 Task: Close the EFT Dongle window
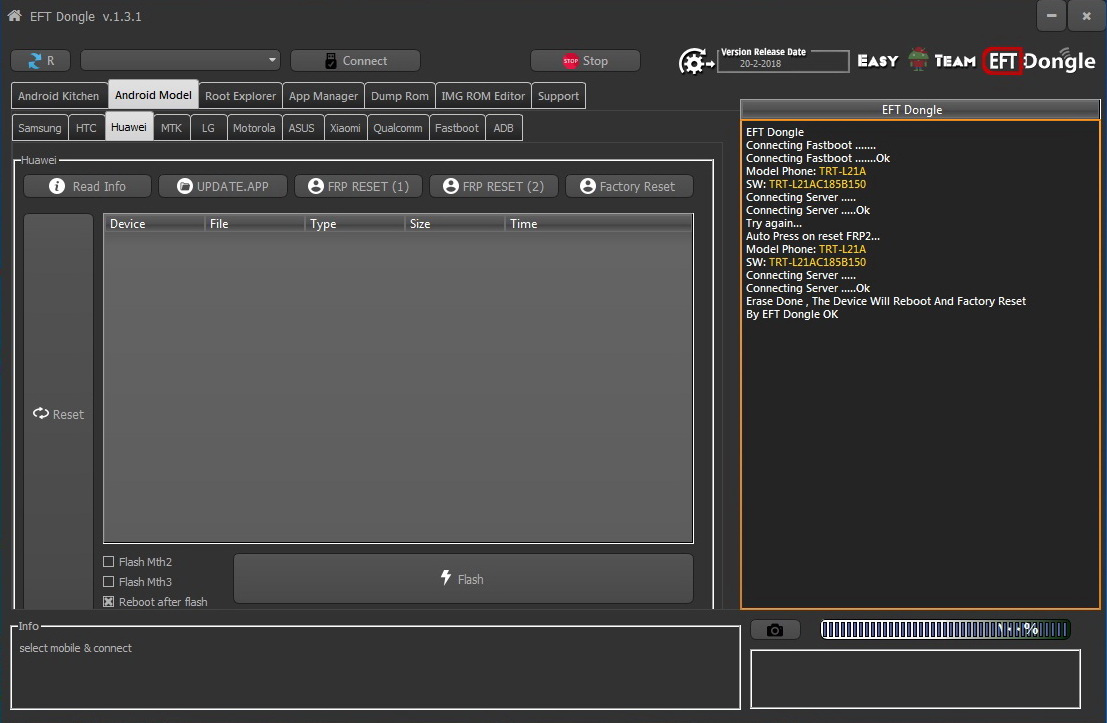pyautogui.click(x=1087, y=16)
